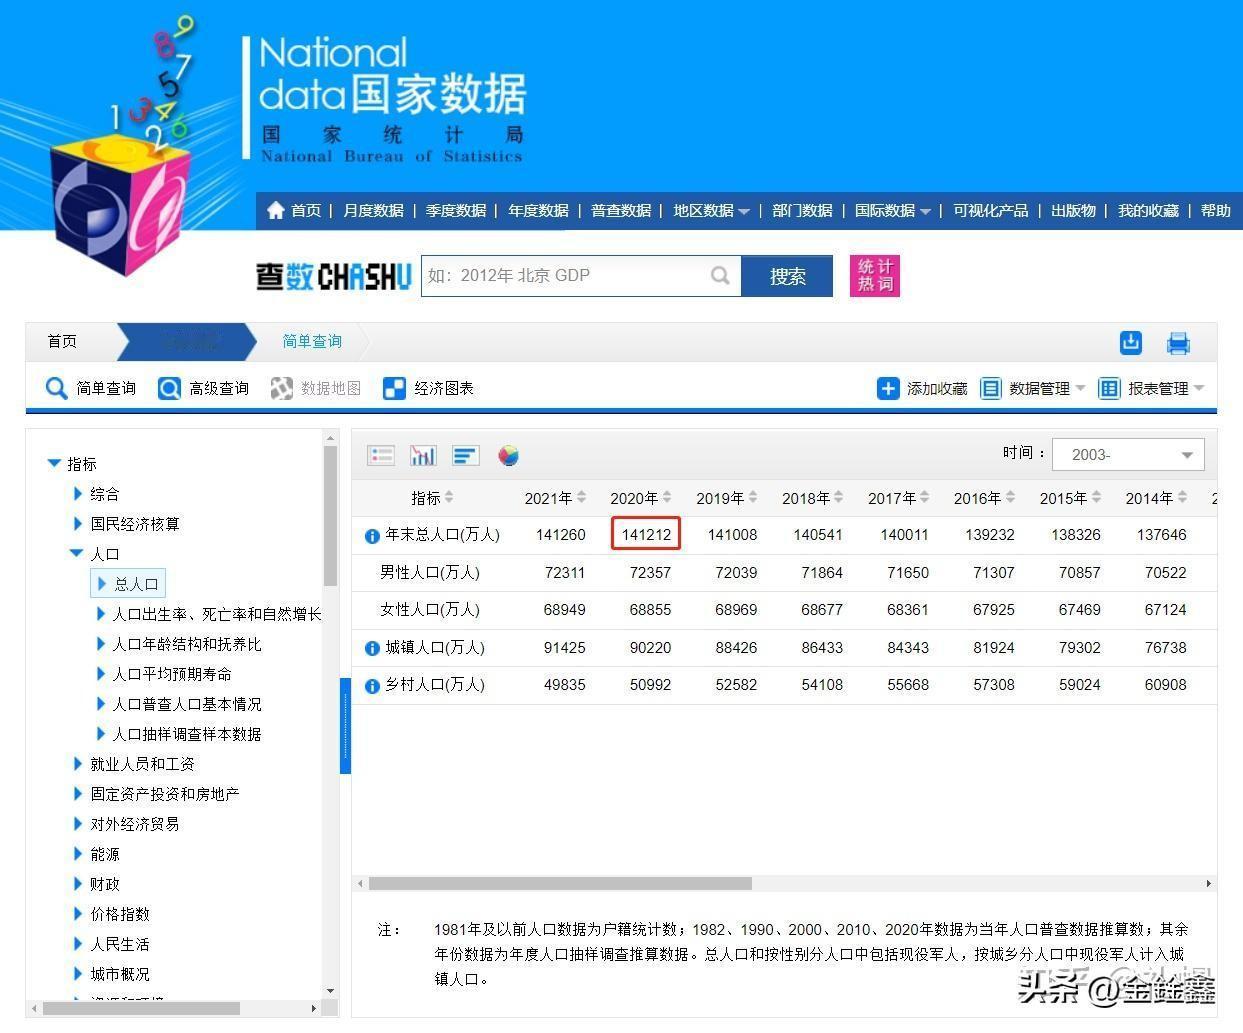The height and width of the screenshot is (1033, 1243).
Task: Click 简单查询 breadcrumb link
Action: (x=312, y=341)
